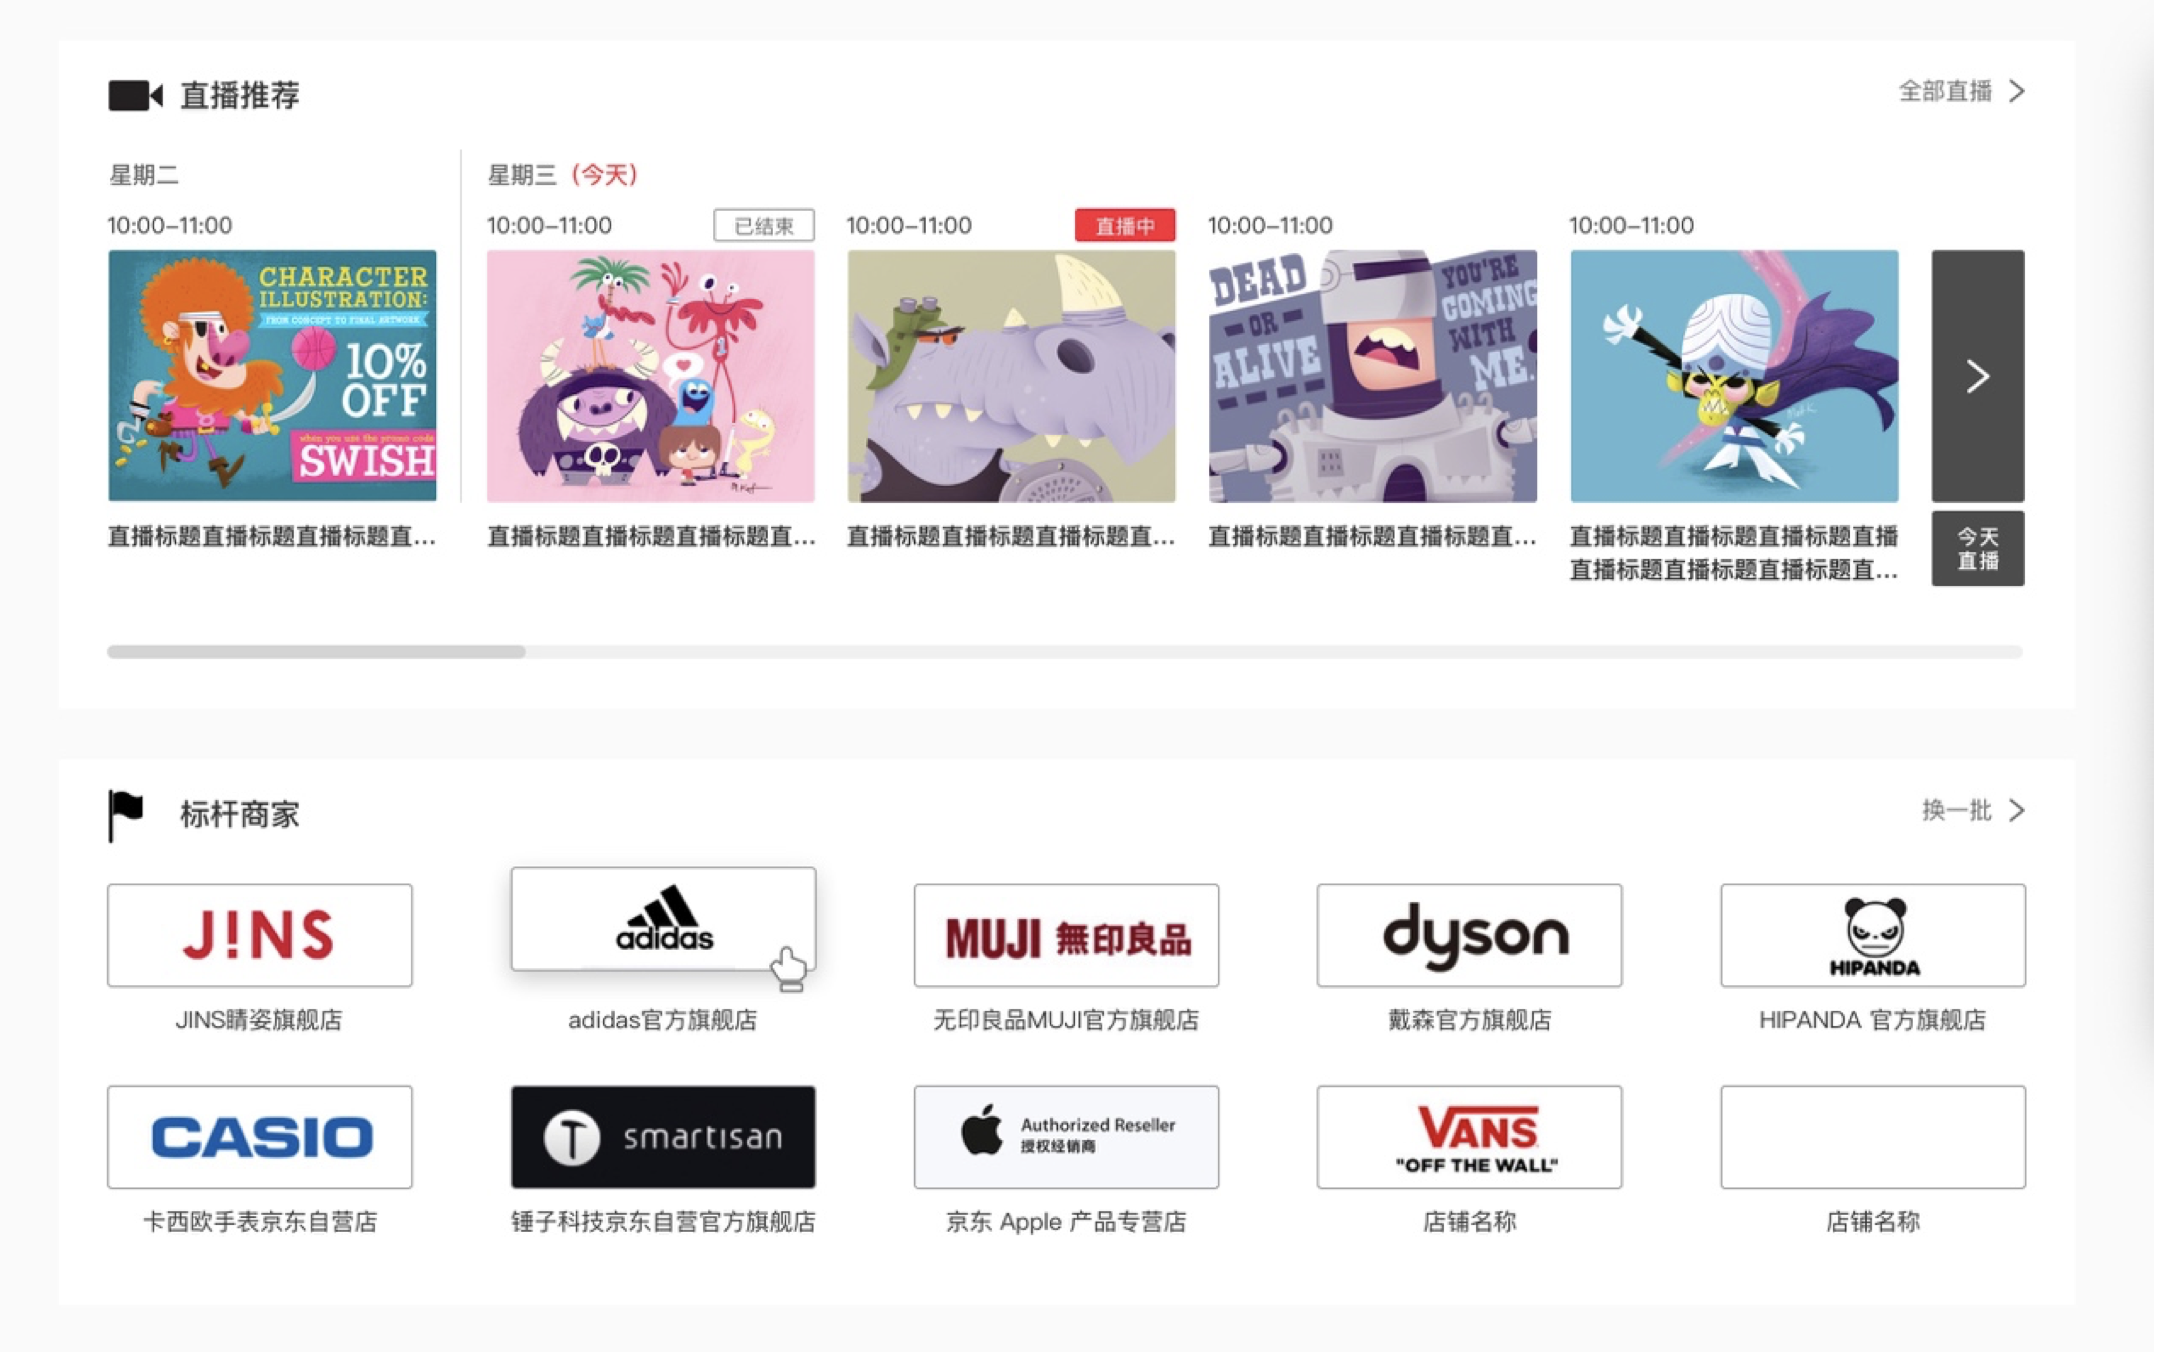
Task: Open the Apple Authorized Reseller logo card
Action: click(1066, 1137)
